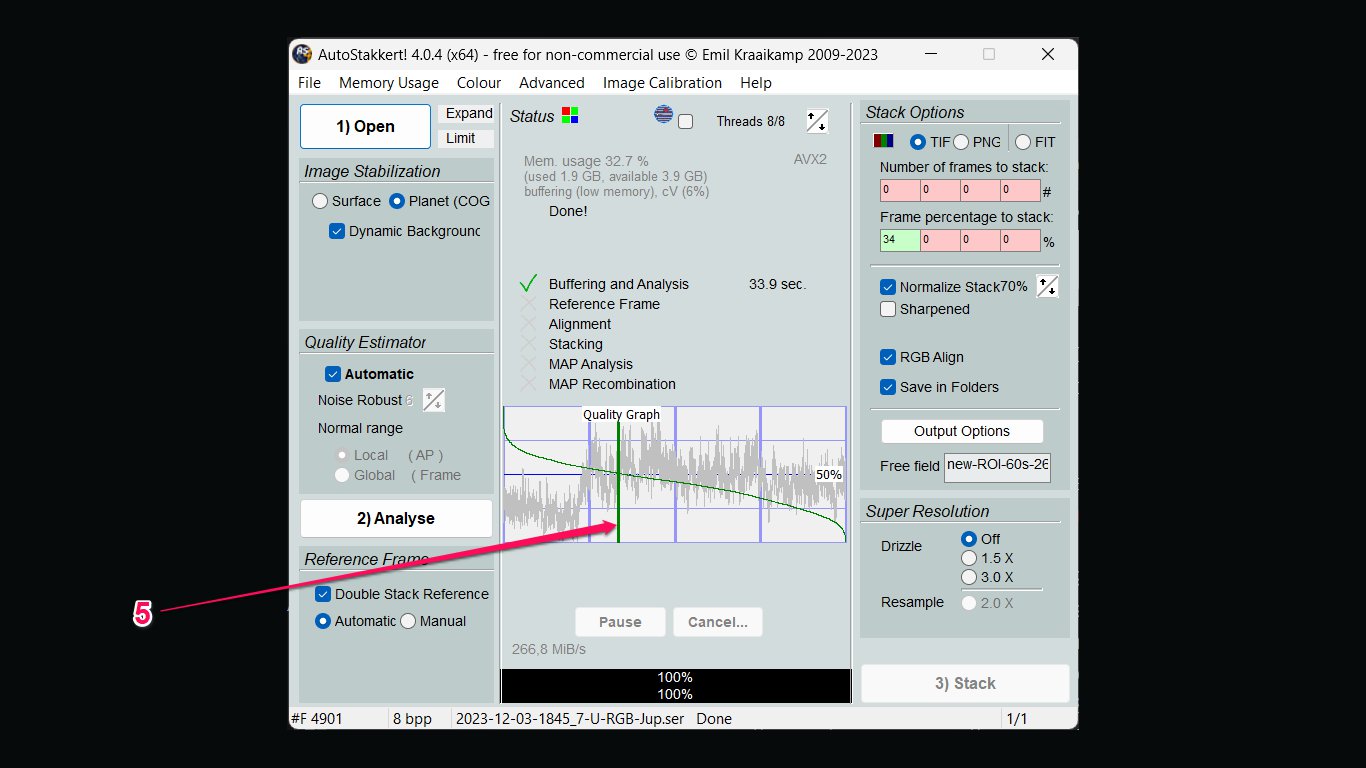Select the Surface stabilization radio button
The width and height of the screenshot is (1366, 768).
click(320, 201)
